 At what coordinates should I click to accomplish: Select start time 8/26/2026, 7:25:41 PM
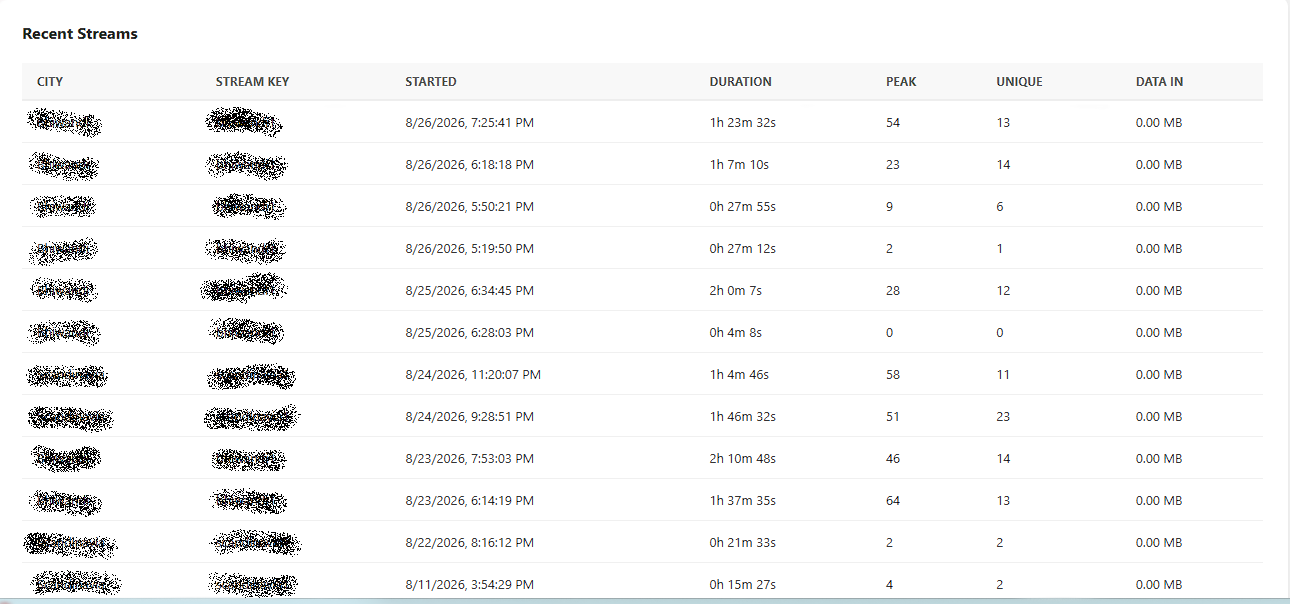tap(469, 123)
